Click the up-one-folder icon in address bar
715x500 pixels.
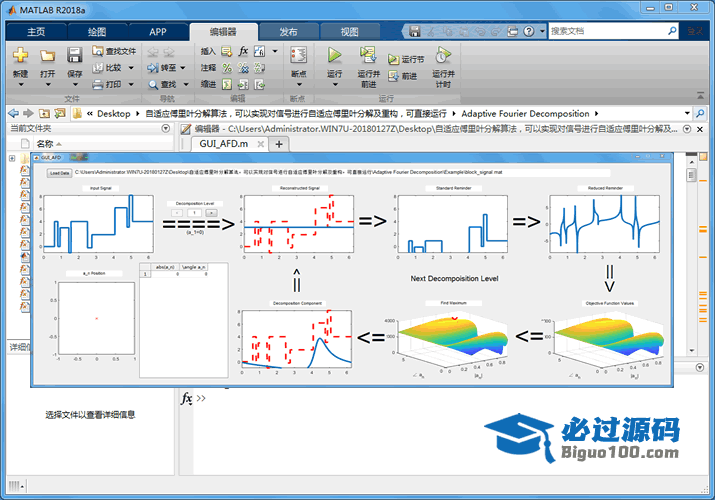click(x=44, y=113)
